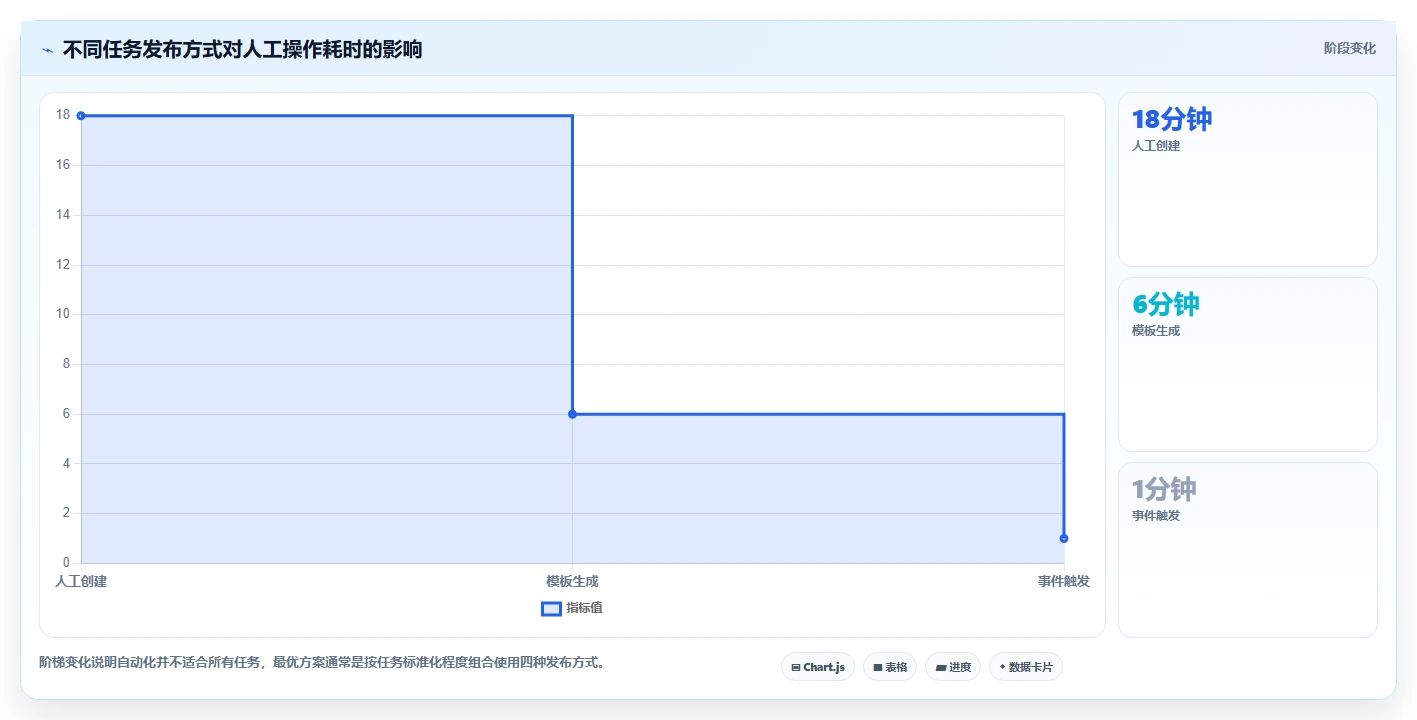Viewport: 1417px width, 720px height.
Task: Select the 数据卡片 tag button
Action: coord(1026,667)
